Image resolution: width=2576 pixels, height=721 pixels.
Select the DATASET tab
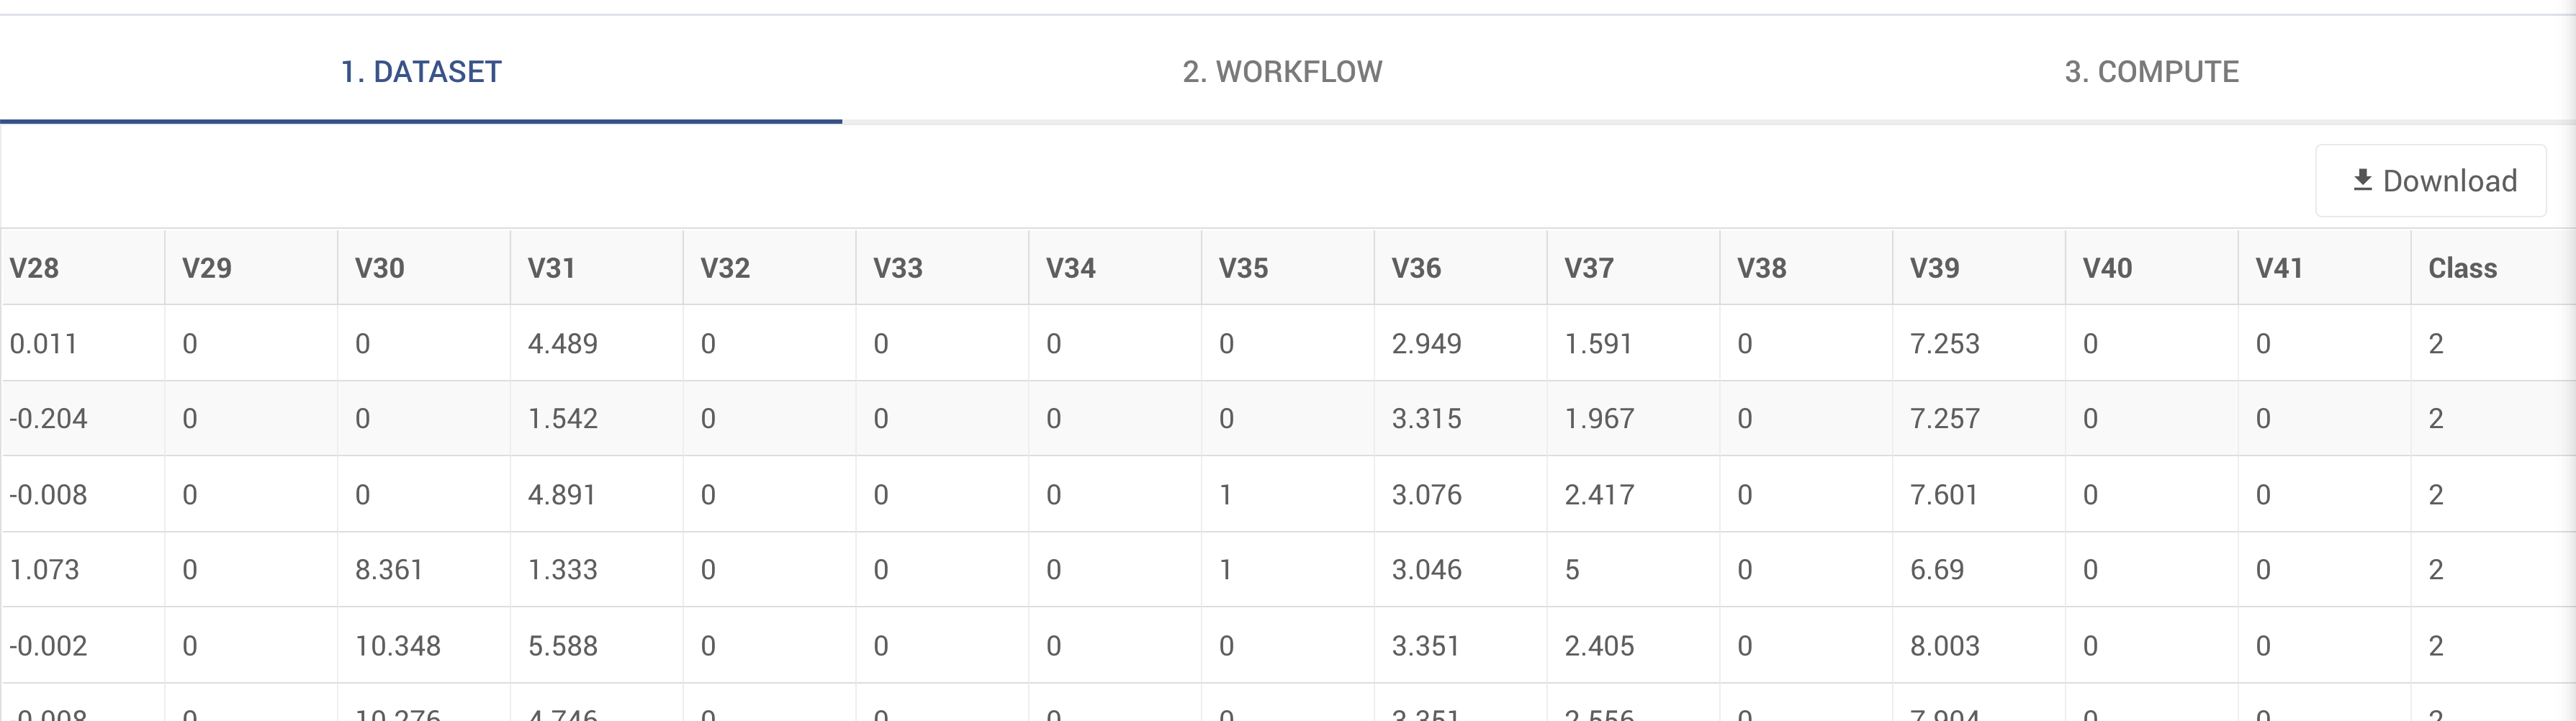[x=420, y=71]
